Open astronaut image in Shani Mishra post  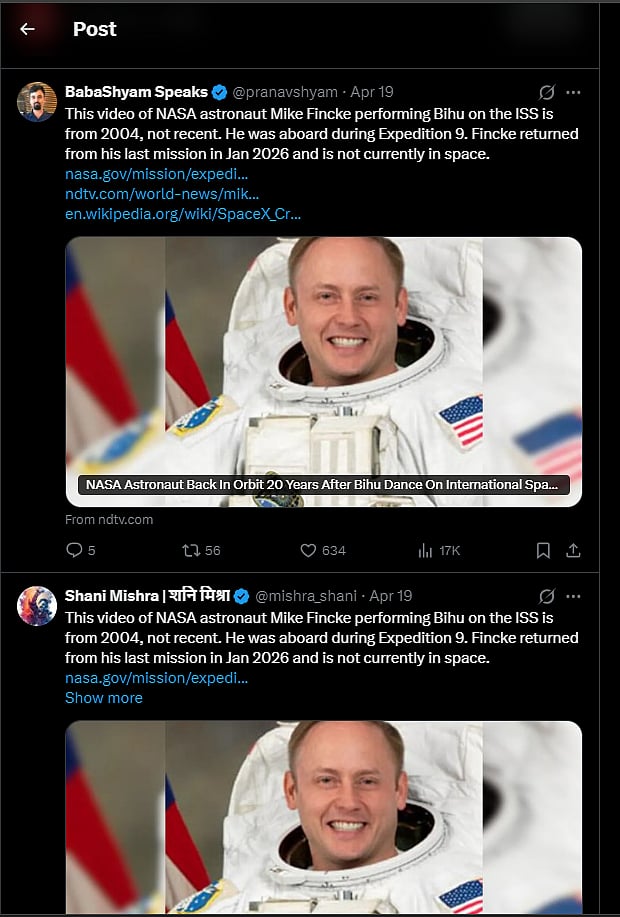click(x=323, y=818)
